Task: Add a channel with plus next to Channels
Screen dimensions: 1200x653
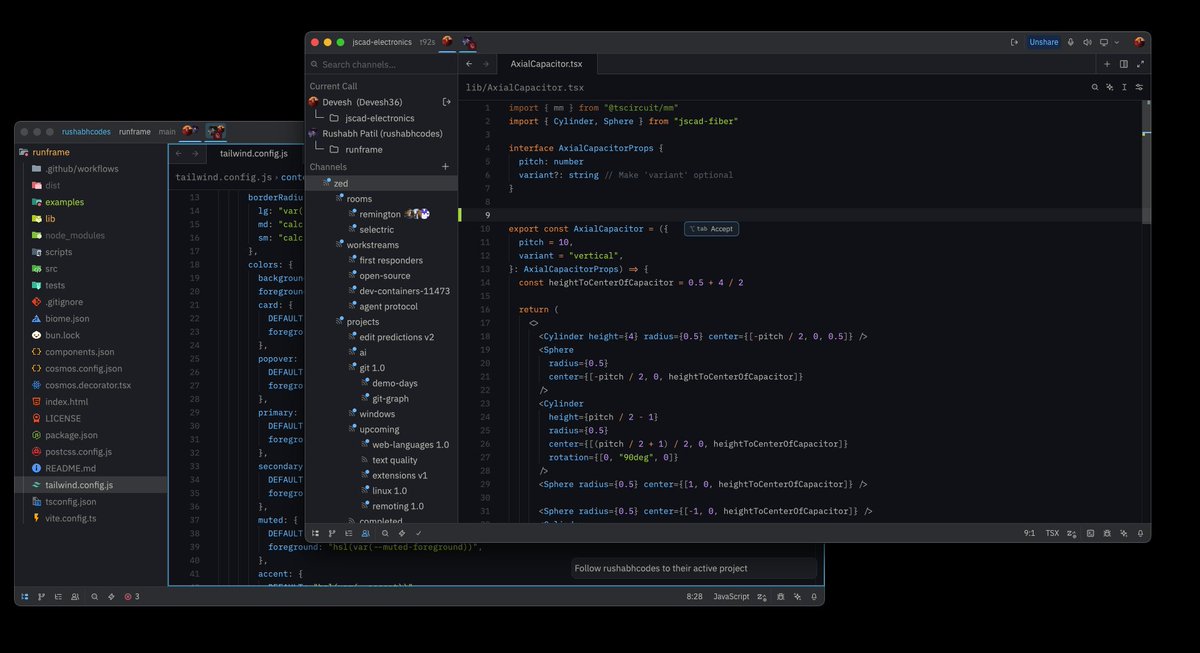Action: (445, 166)
